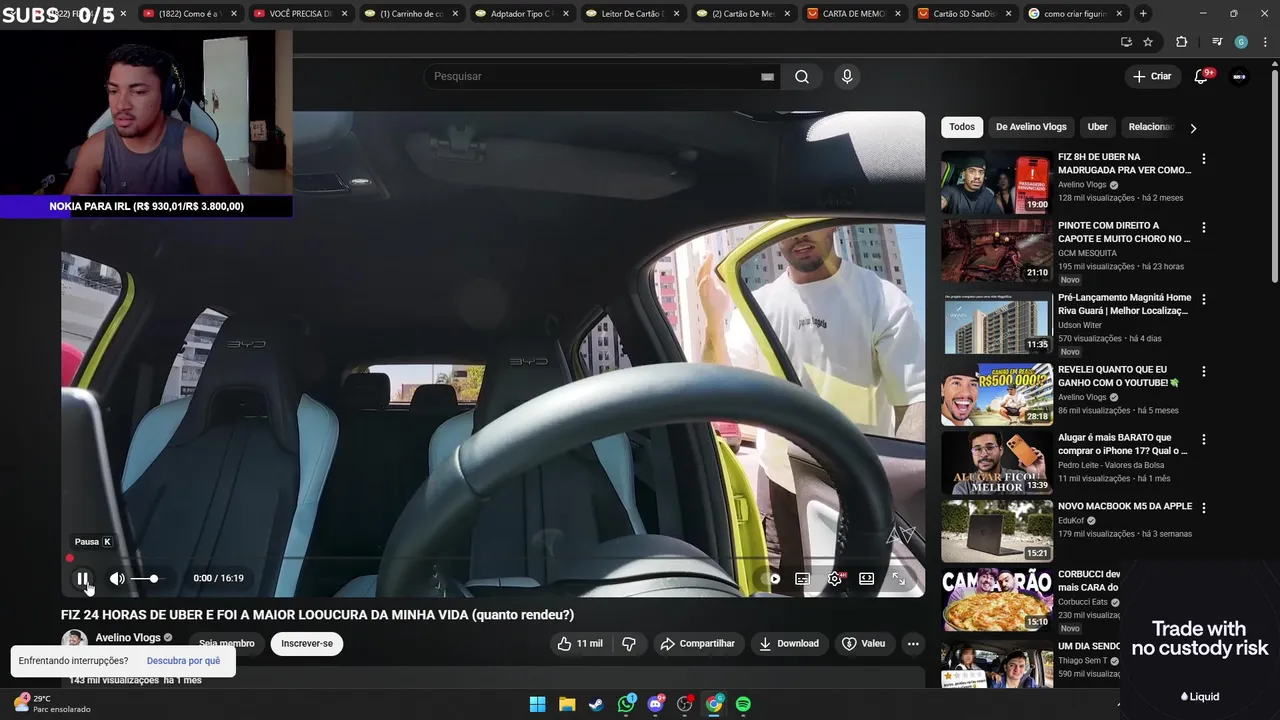
Task: Toggle subtitles/closed captions button
Action: [x=802, y=578]
